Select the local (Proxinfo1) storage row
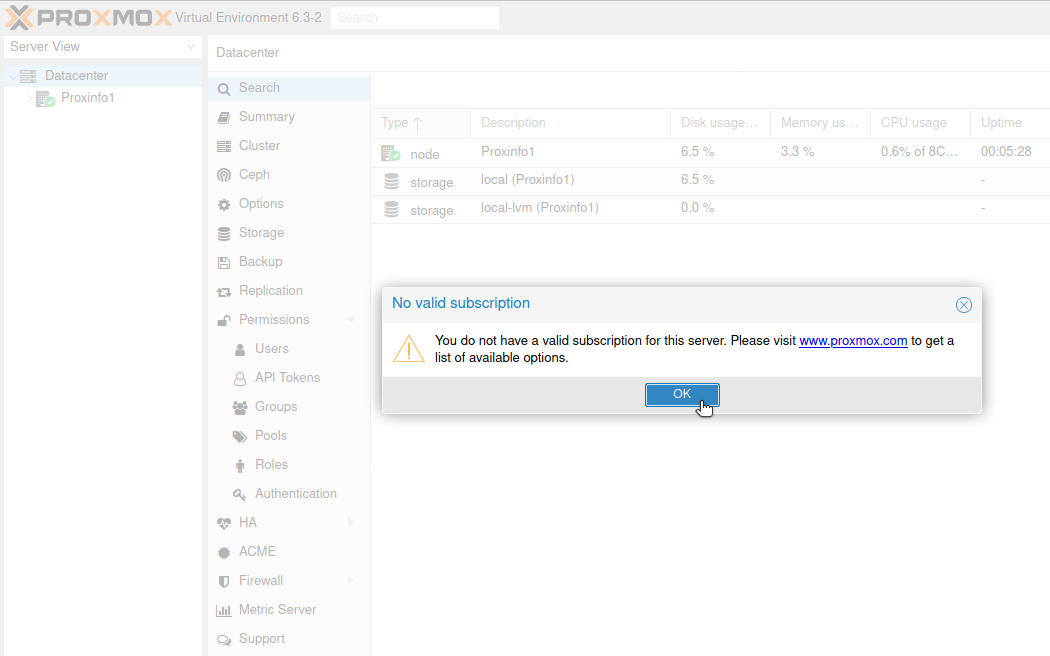Image resolution: width=1050 pixels, height=656 pixels. 710,181
